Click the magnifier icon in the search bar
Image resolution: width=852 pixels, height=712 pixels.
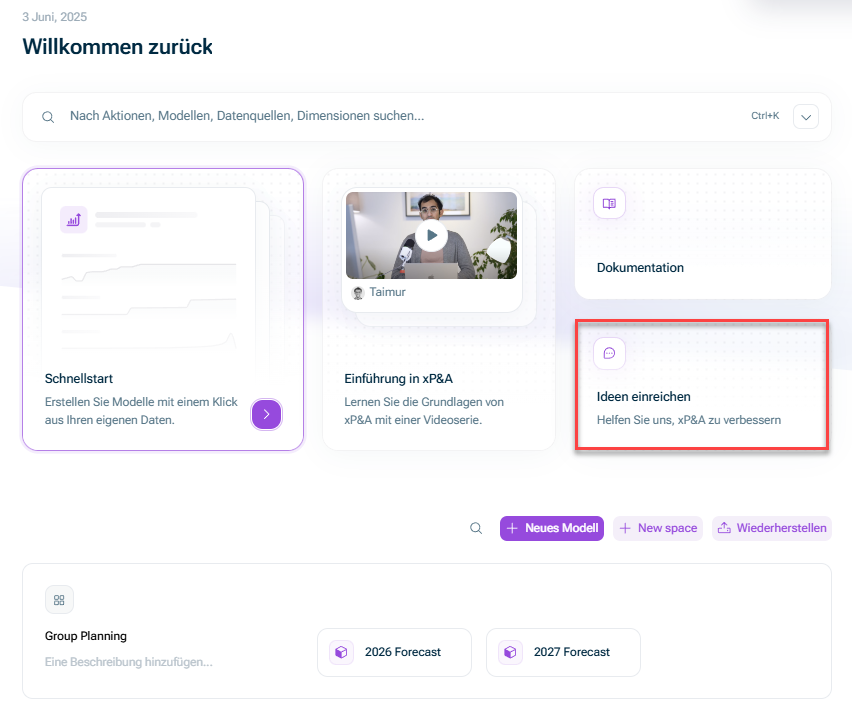point(48,117)
